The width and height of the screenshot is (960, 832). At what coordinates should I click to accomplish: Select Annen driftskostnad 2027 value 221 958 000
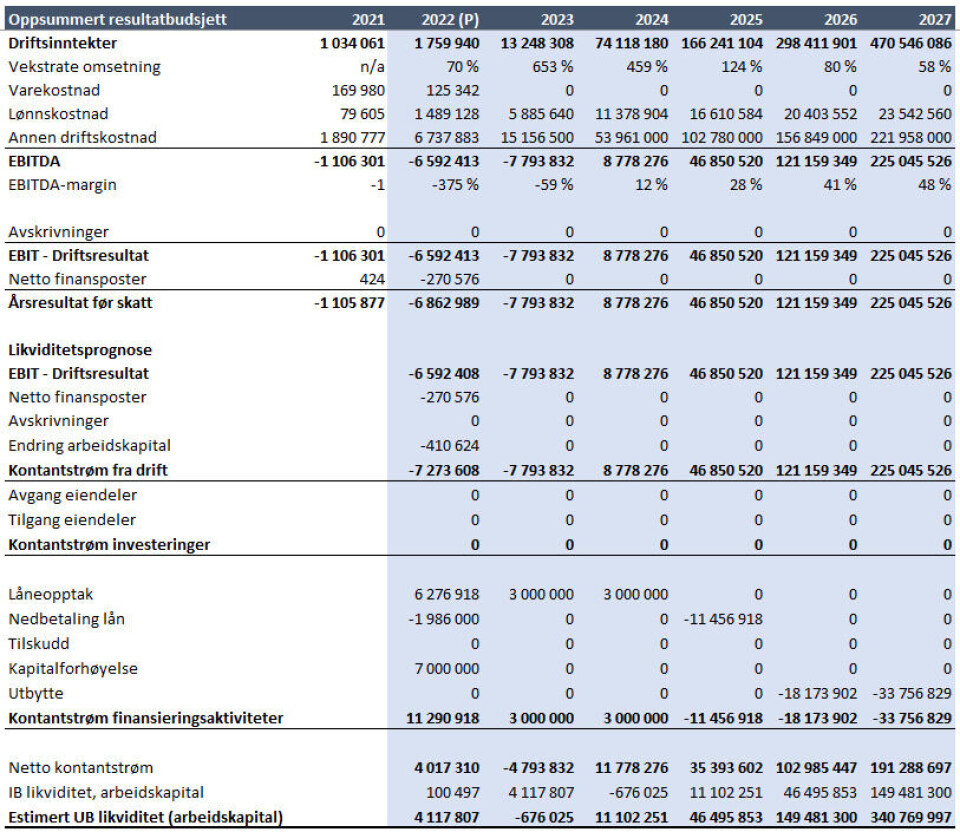904,137
